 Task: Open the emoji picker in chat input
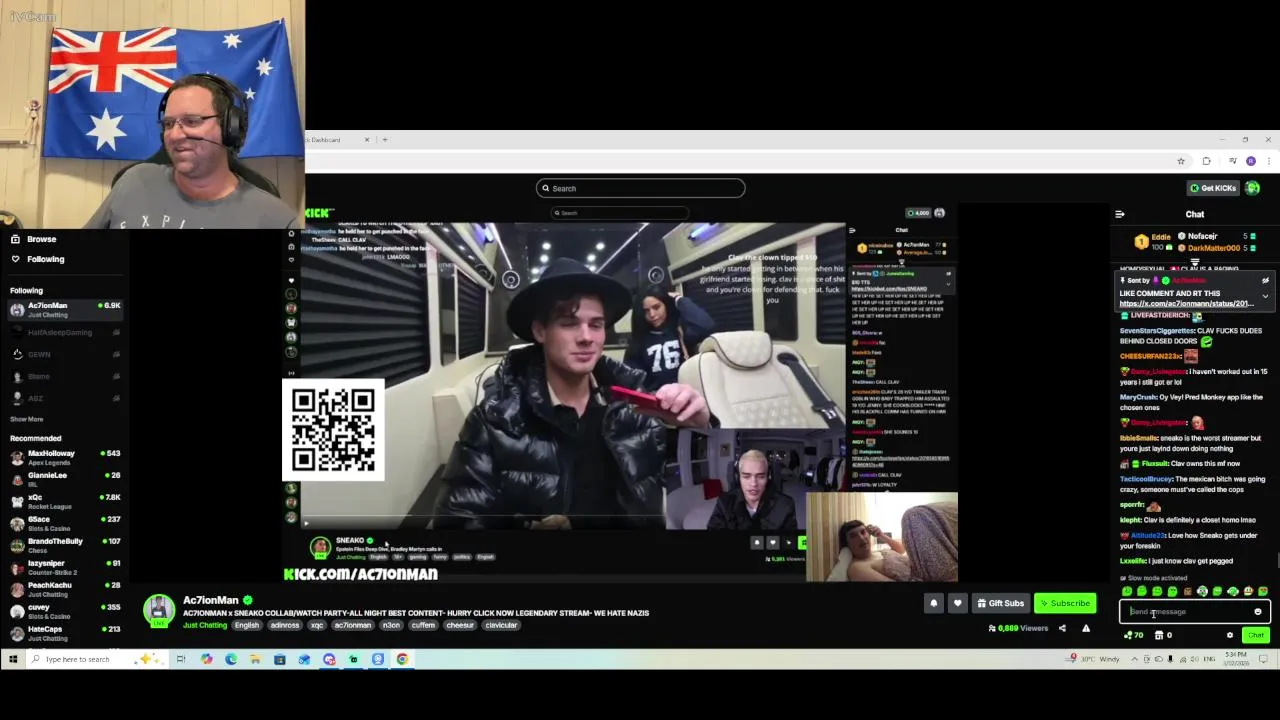[x=1258, y=612]
